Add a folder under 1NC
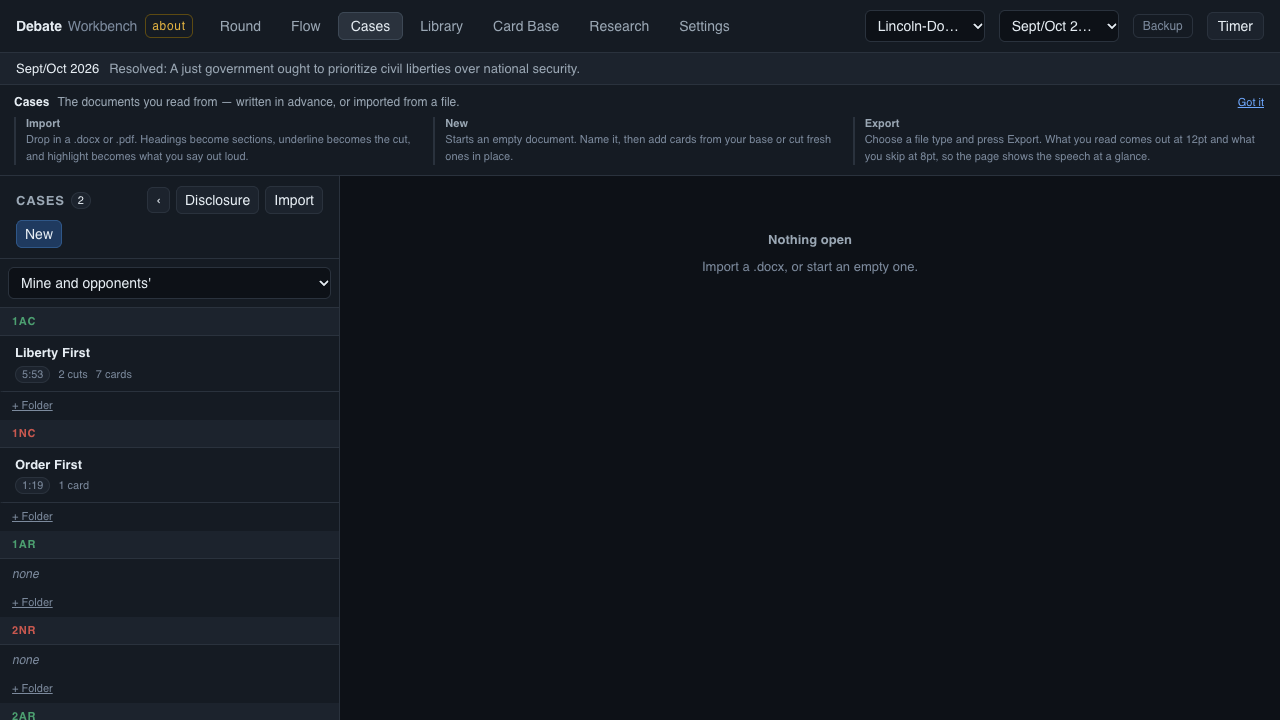Viewport: 1280px width, 720px height. point(32,516)
